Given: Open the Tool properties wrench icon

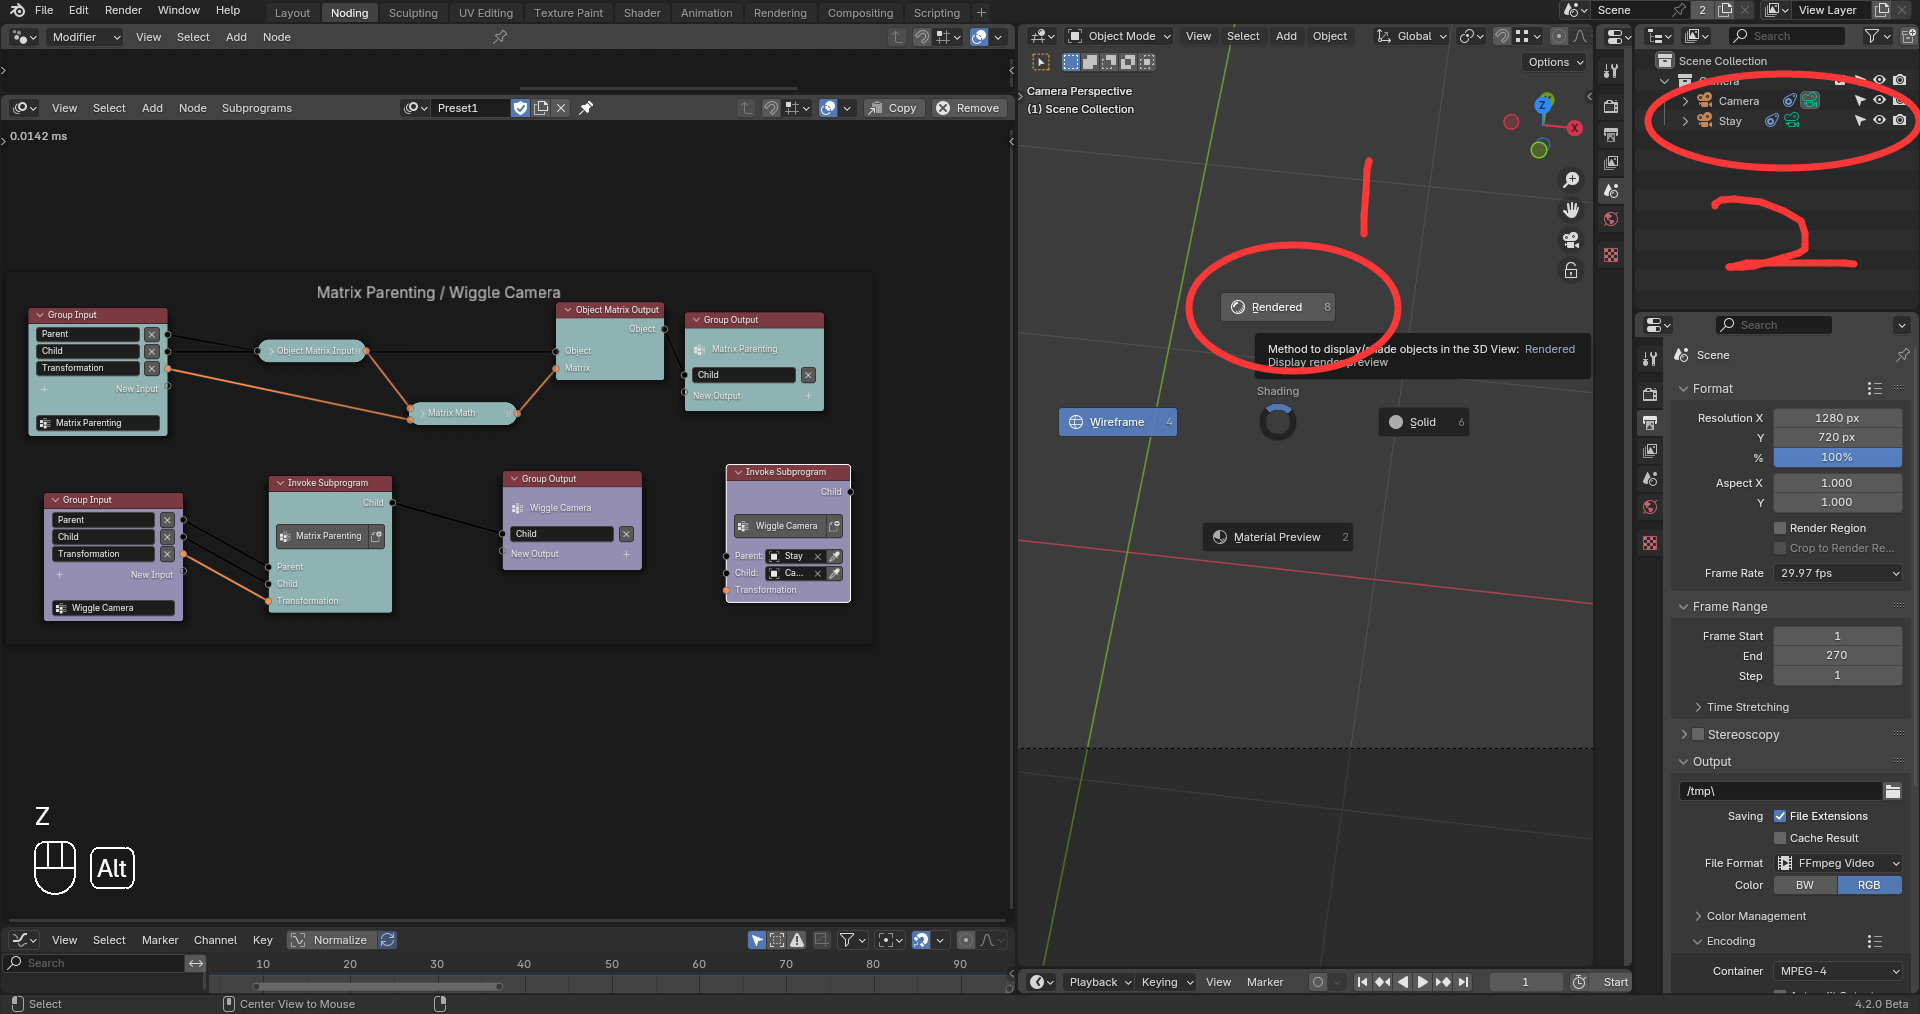Looking at the screenshot, I should 1650,359.
